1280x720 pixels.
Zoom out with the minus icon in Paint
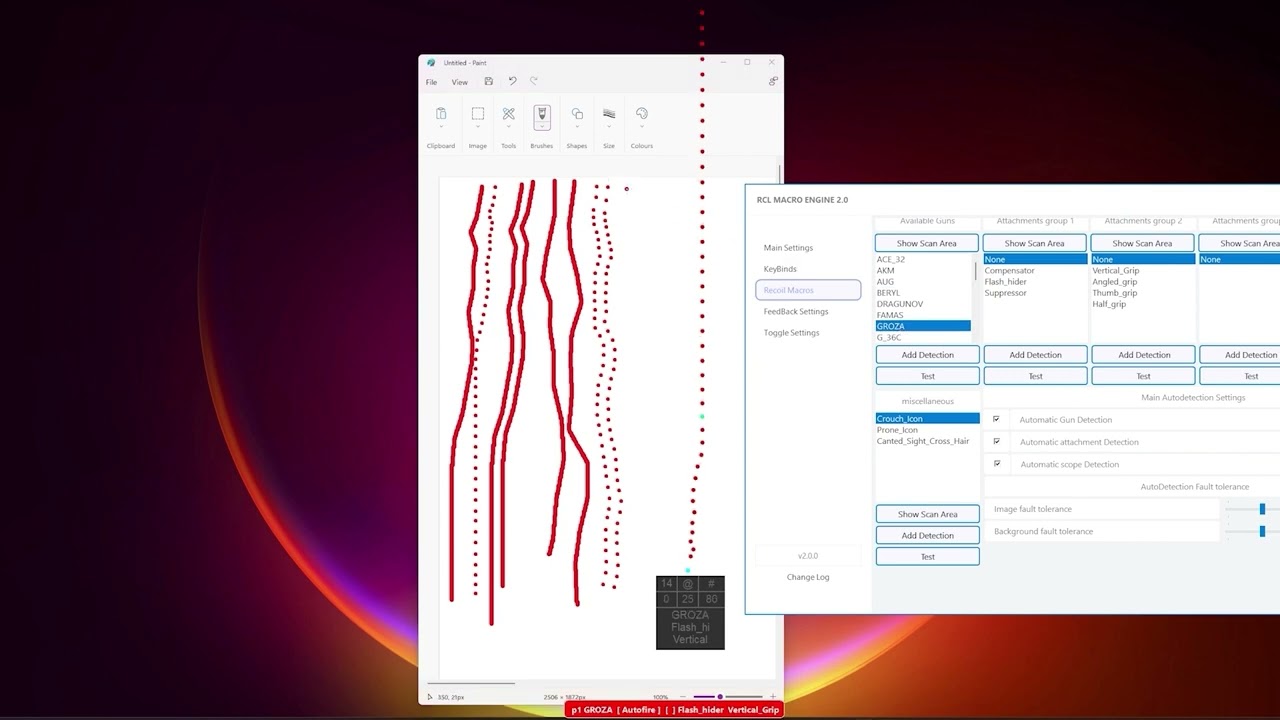685,697
